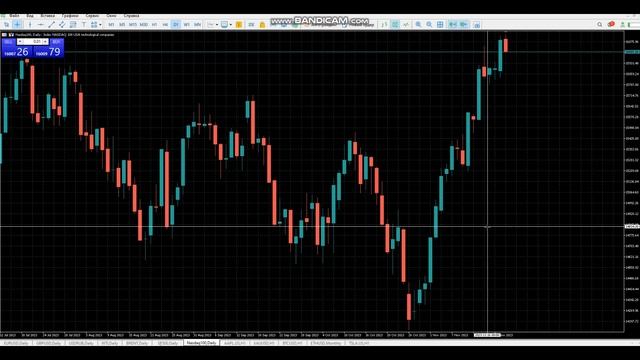
Task: Set timeframe to M5
Action: 122,25
